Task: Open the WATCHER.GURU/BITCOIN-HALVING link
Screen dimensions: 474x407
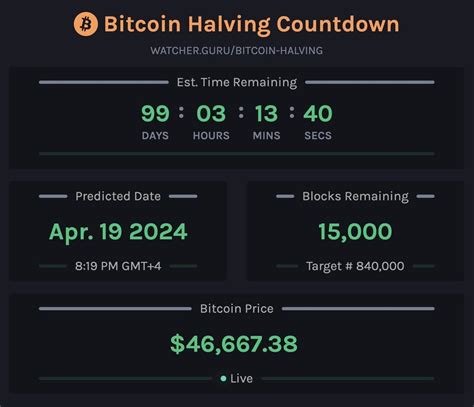Action: [236, 51]
